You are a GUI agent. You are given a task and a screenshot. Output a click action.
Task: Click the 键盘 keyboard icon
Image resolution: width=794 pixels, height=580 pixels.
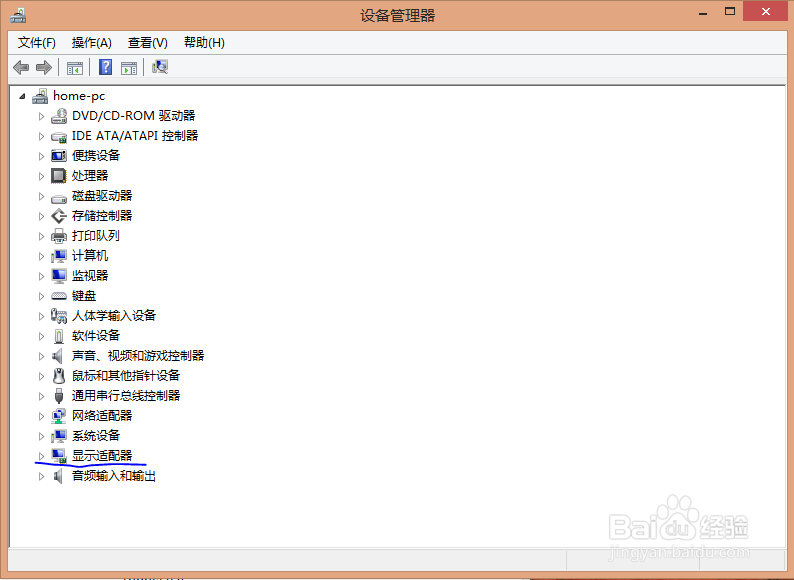click(x=59, y=296)
